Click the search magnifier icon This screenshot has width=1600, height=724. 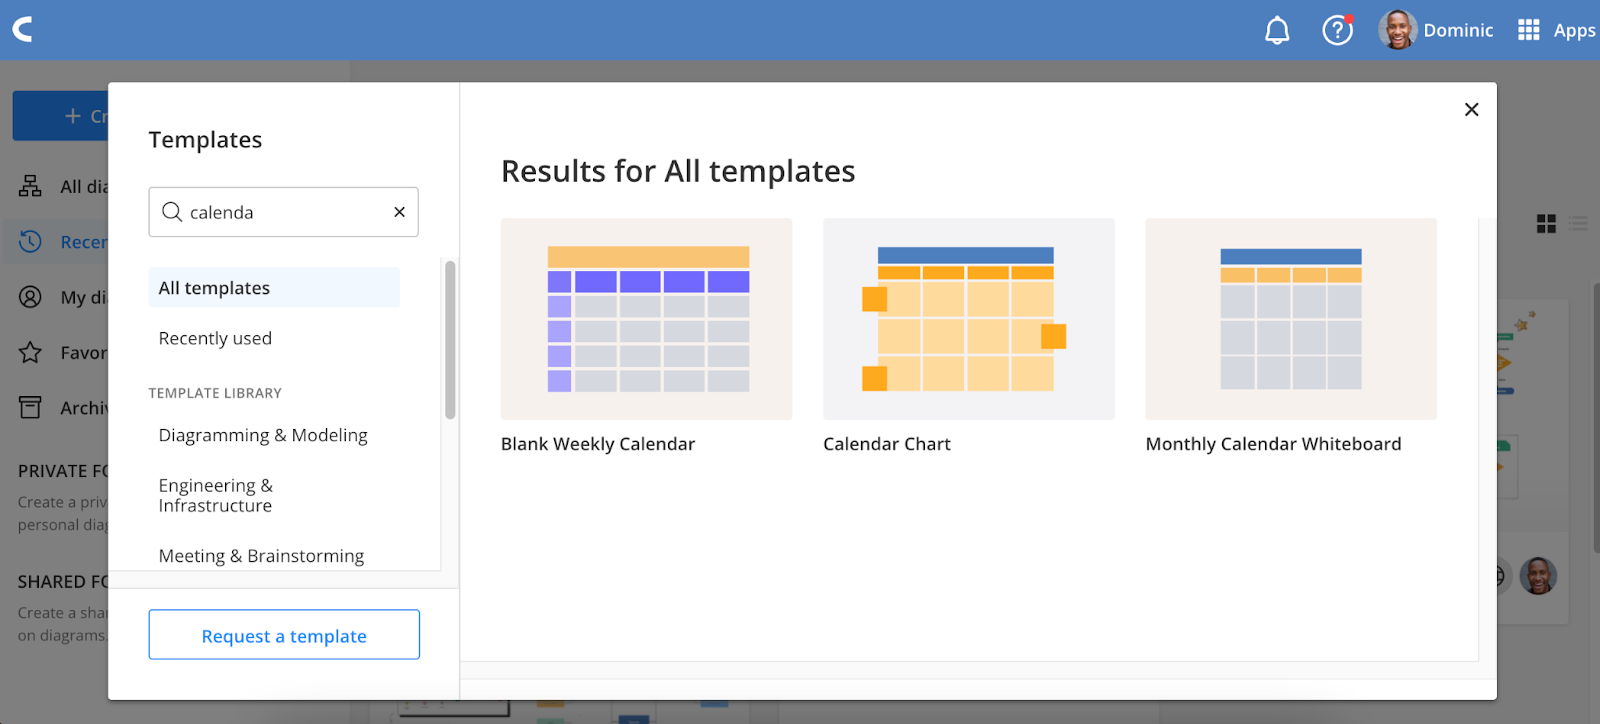[172, 212]
